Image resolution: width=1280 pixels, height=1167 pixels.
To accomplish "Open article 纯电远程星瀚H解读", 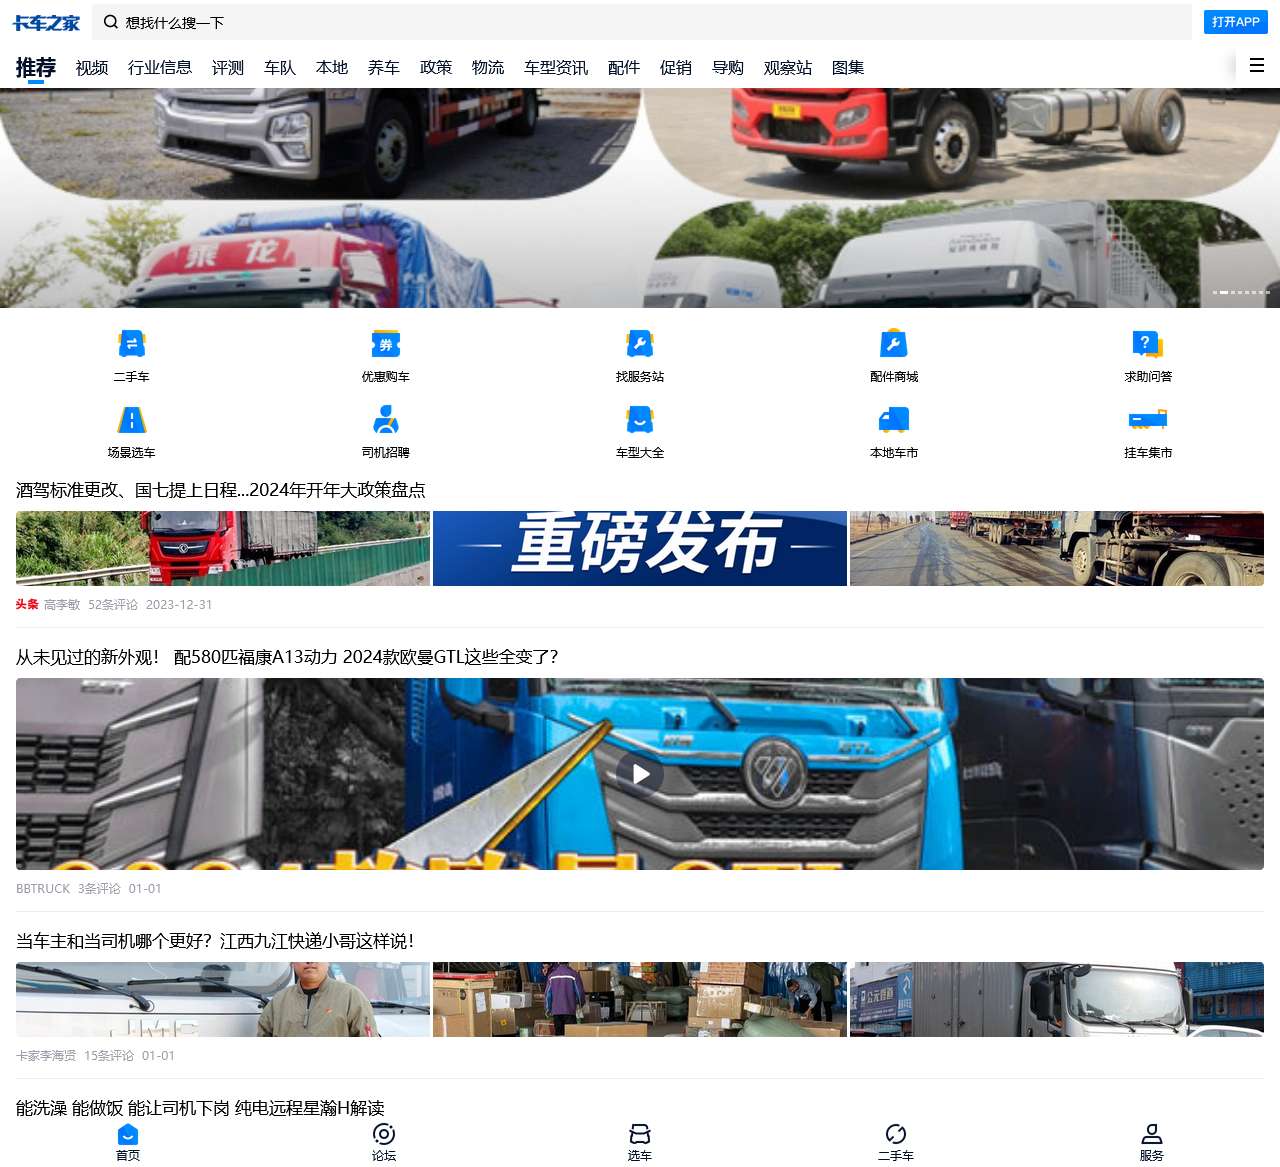I will click(x=200, y=1108).
